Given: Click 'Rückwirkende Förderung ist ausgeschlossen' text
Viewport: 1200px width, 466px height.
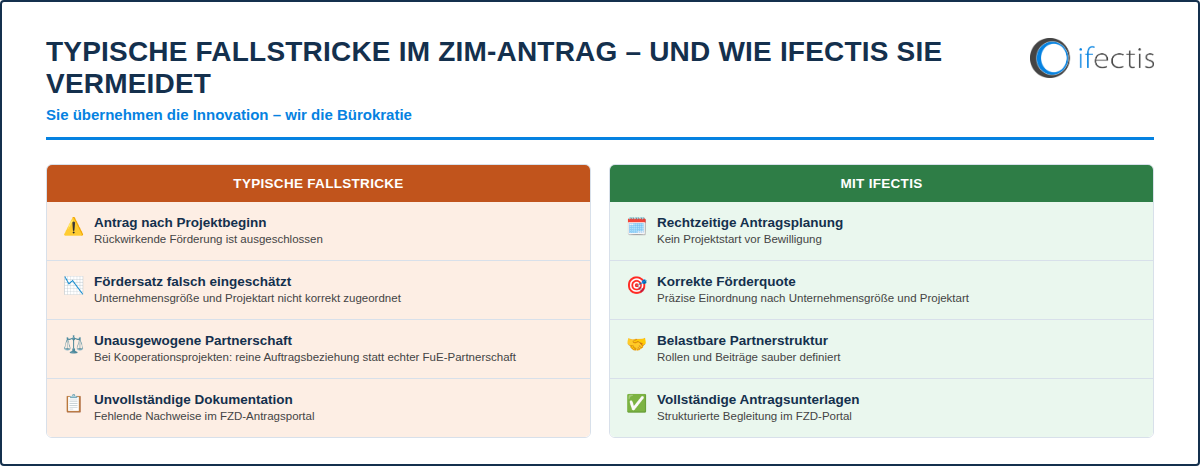Looking at the screenshot, I should [x=208, y=239].
